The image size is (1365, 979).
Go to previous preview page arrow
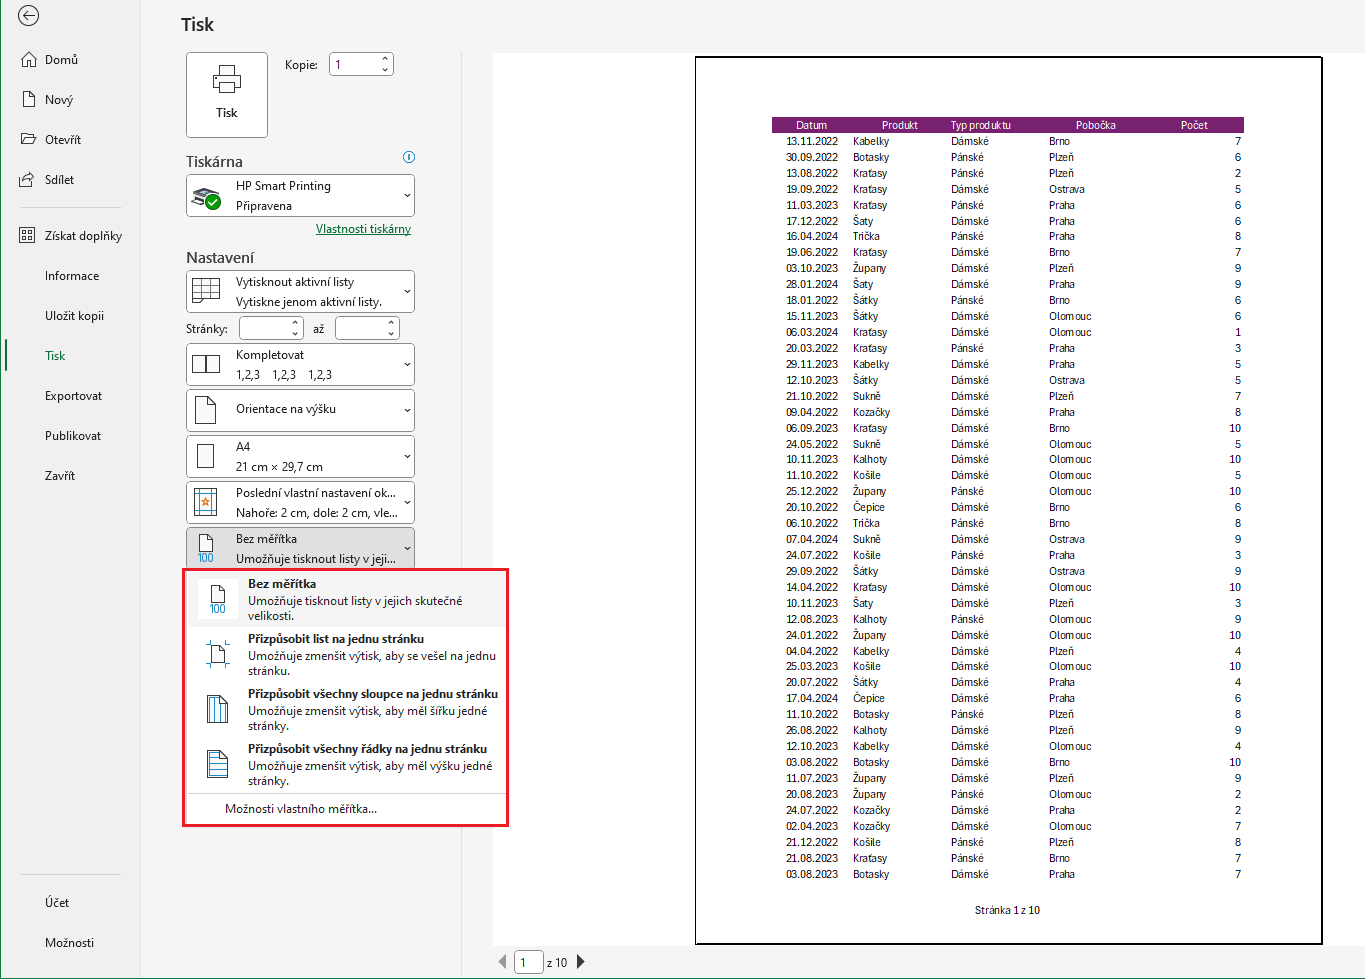[503, 962]
